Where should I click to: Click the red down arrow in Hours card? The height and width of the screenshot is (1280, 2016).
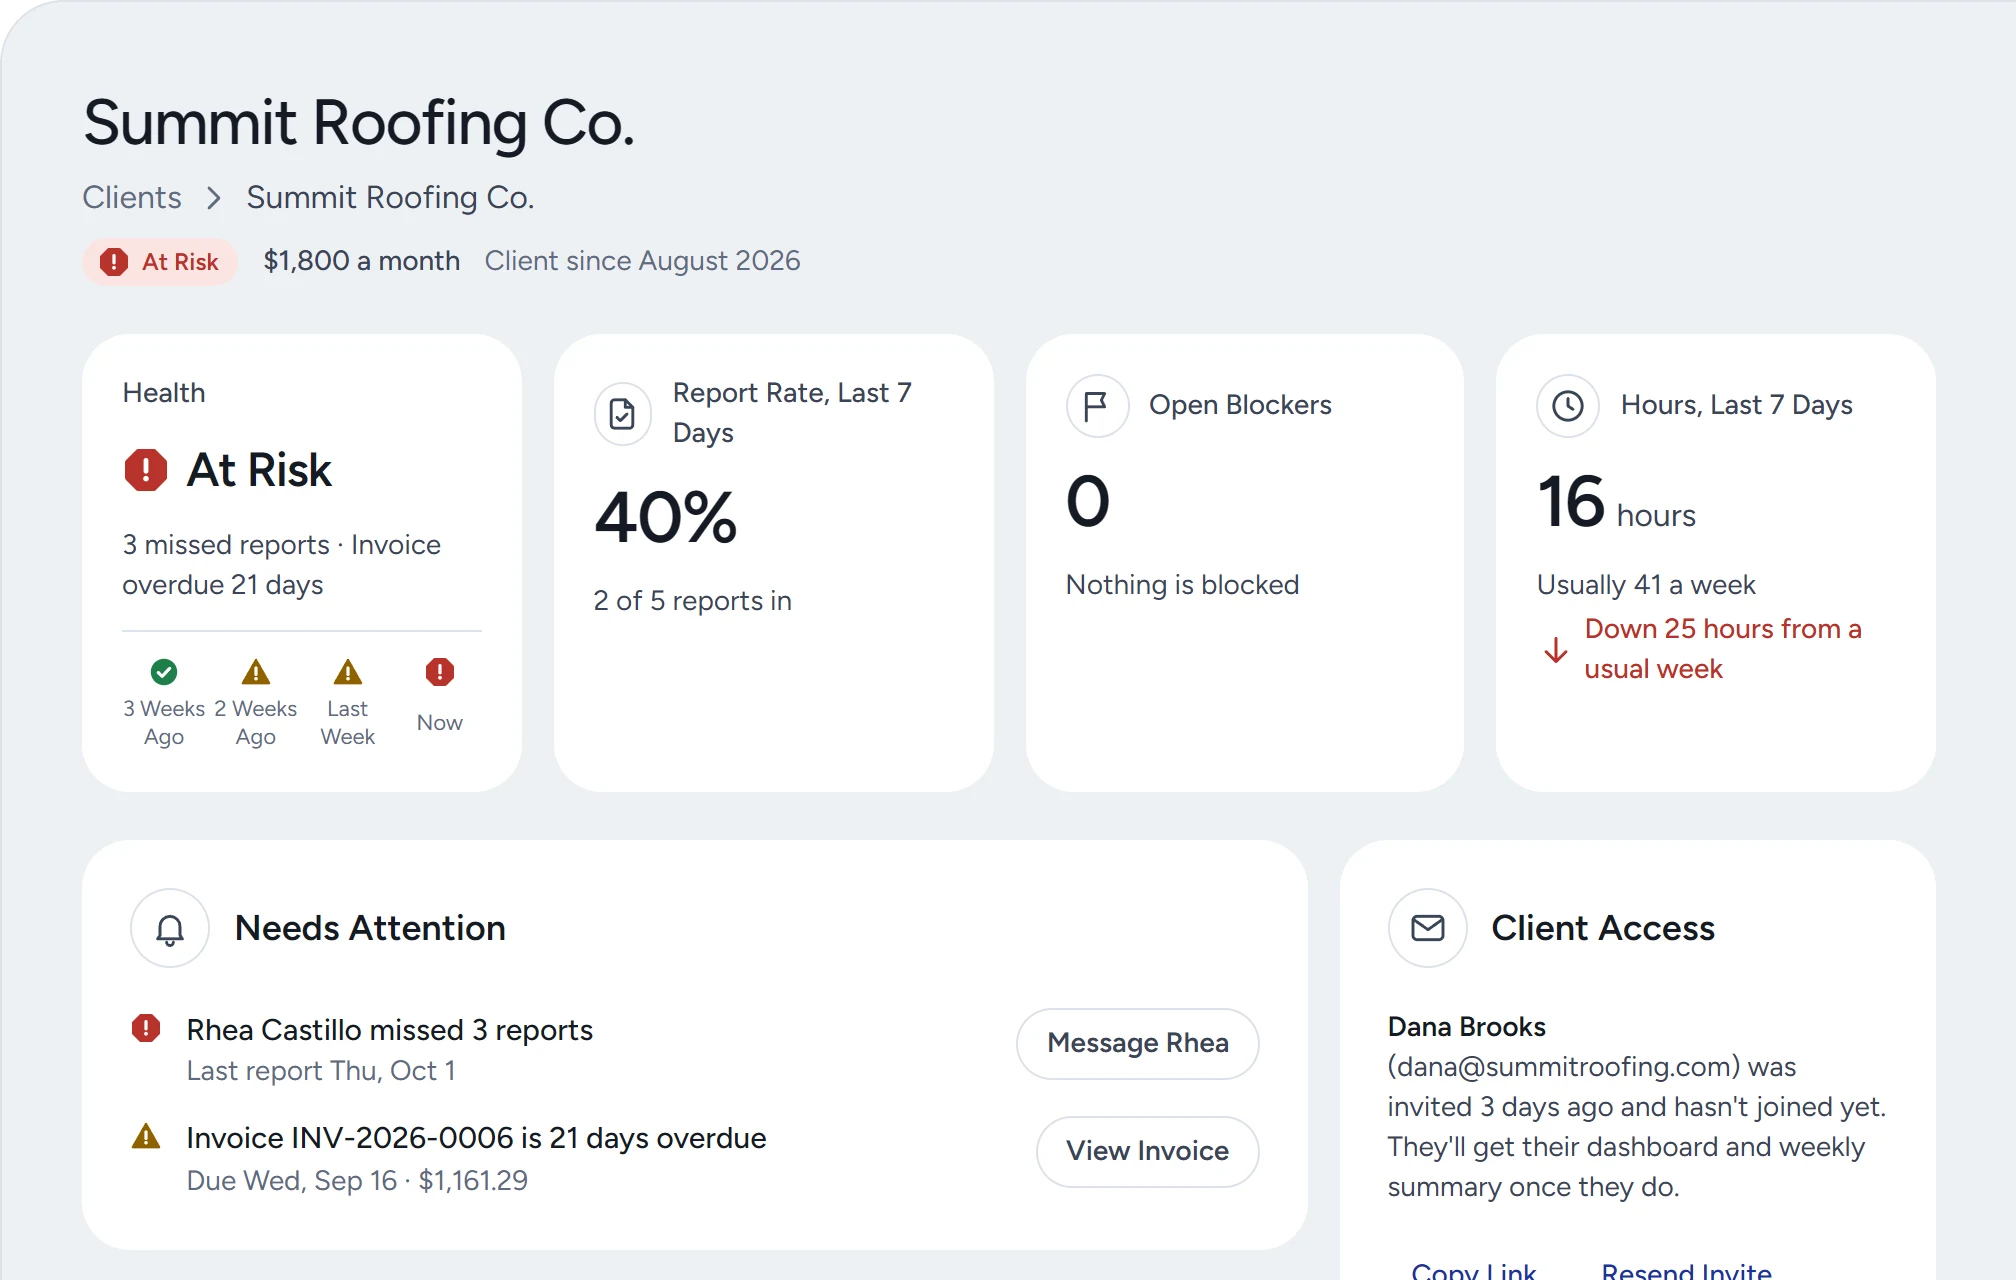click(1556, 650)
